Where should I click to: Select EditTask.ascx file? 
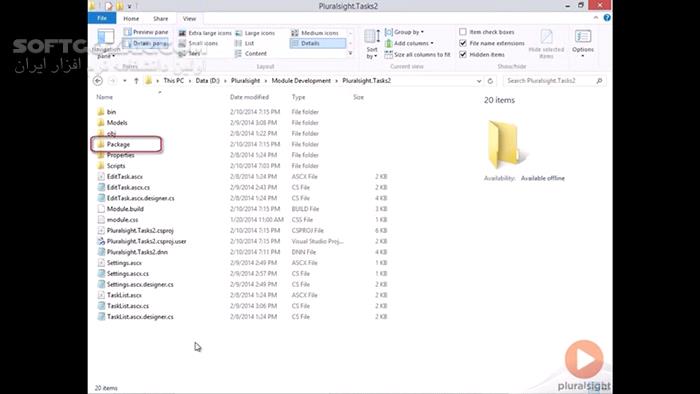[125, 177]
